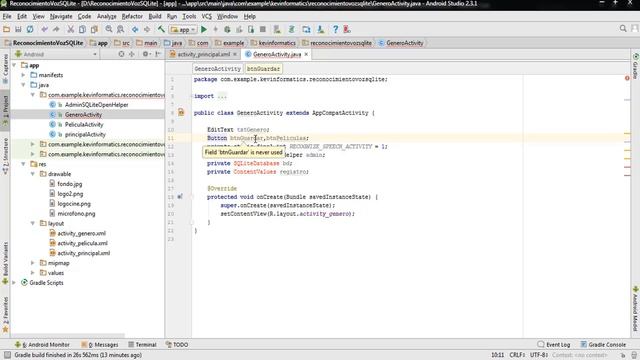Click the Back navigation arrow
Screen dimensions: 640x360
(135, 29)
